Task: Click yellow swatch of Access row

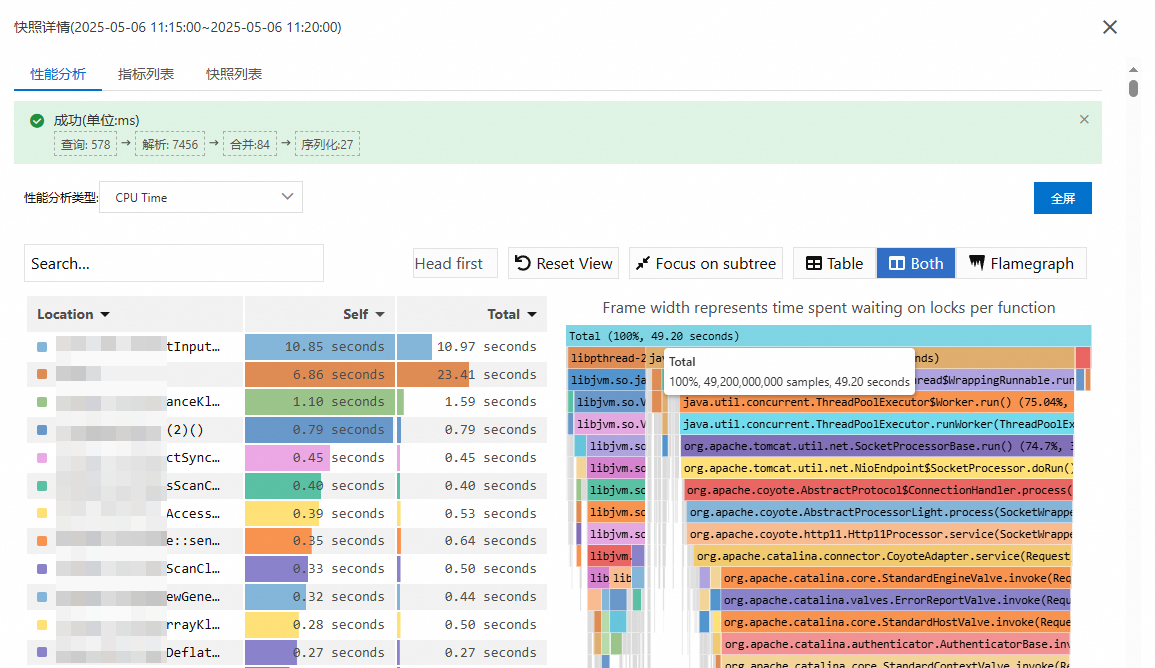Action: 42,513
